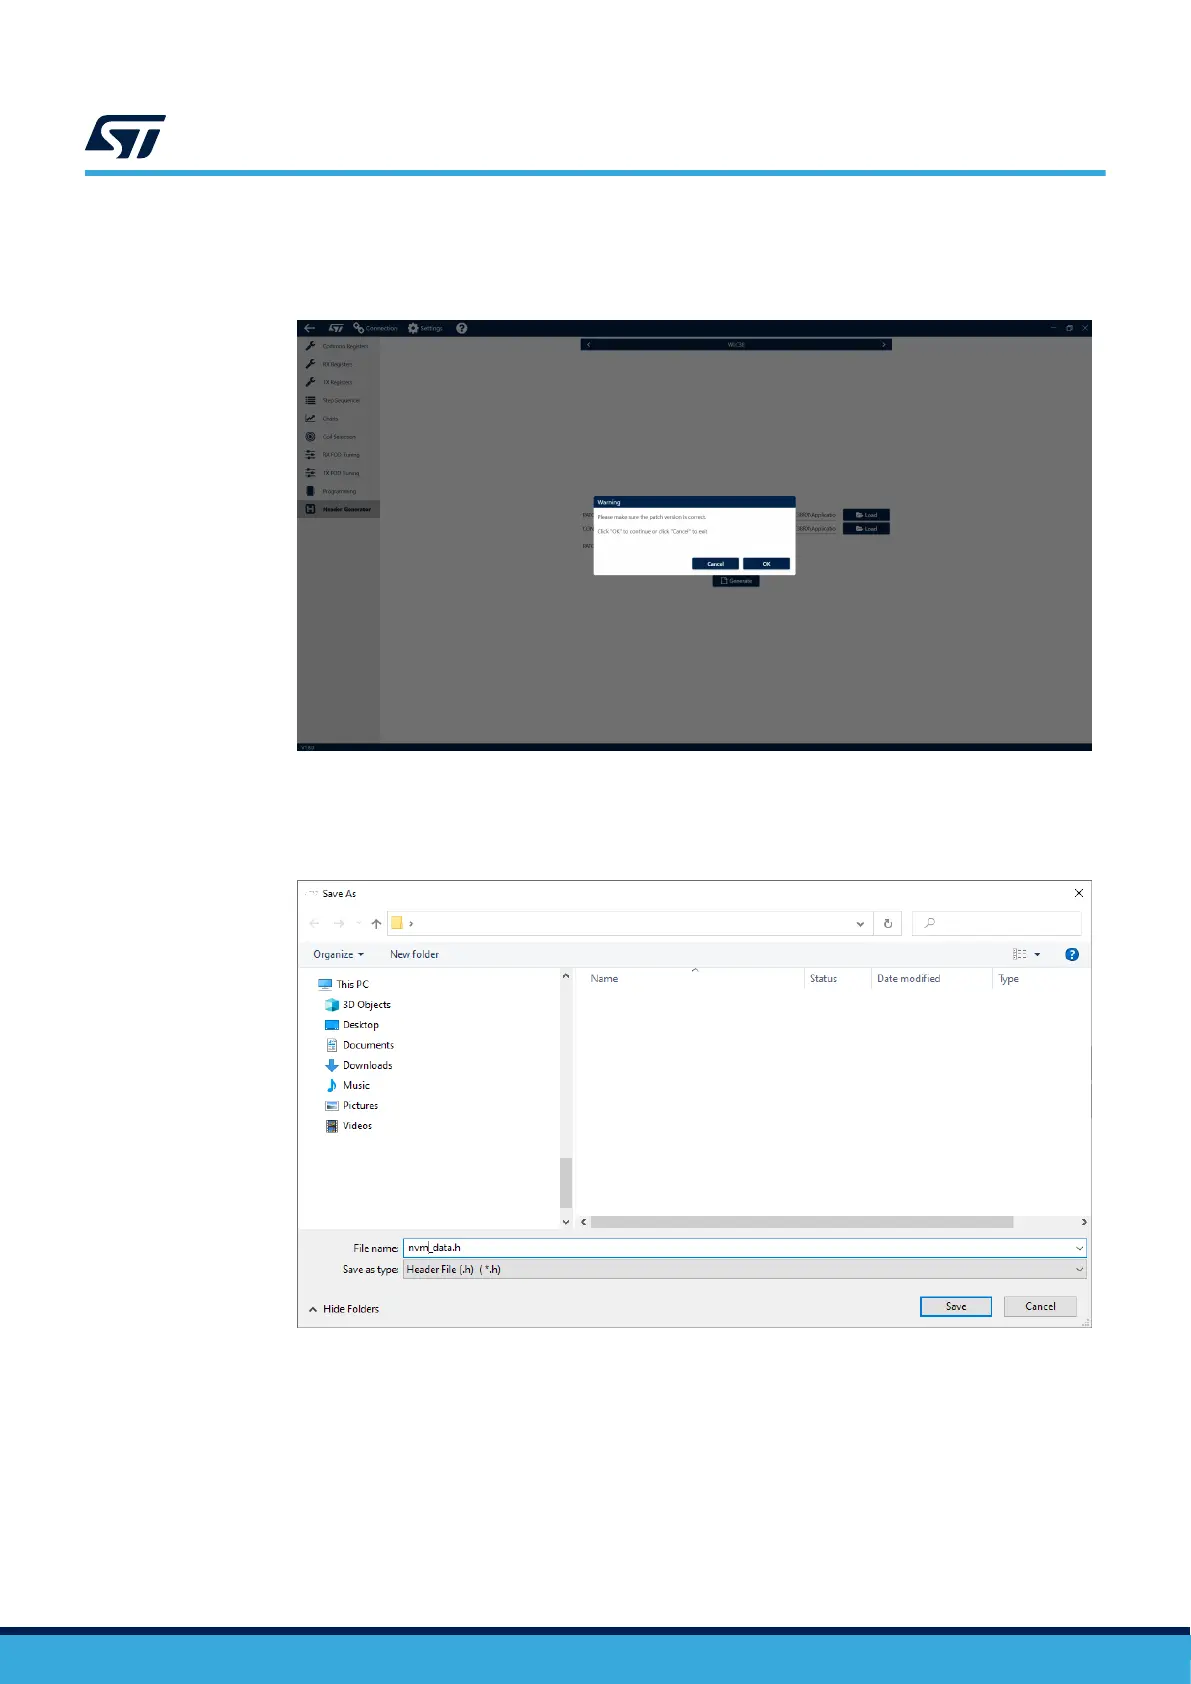Click the Generate button

tap(736, 581)
